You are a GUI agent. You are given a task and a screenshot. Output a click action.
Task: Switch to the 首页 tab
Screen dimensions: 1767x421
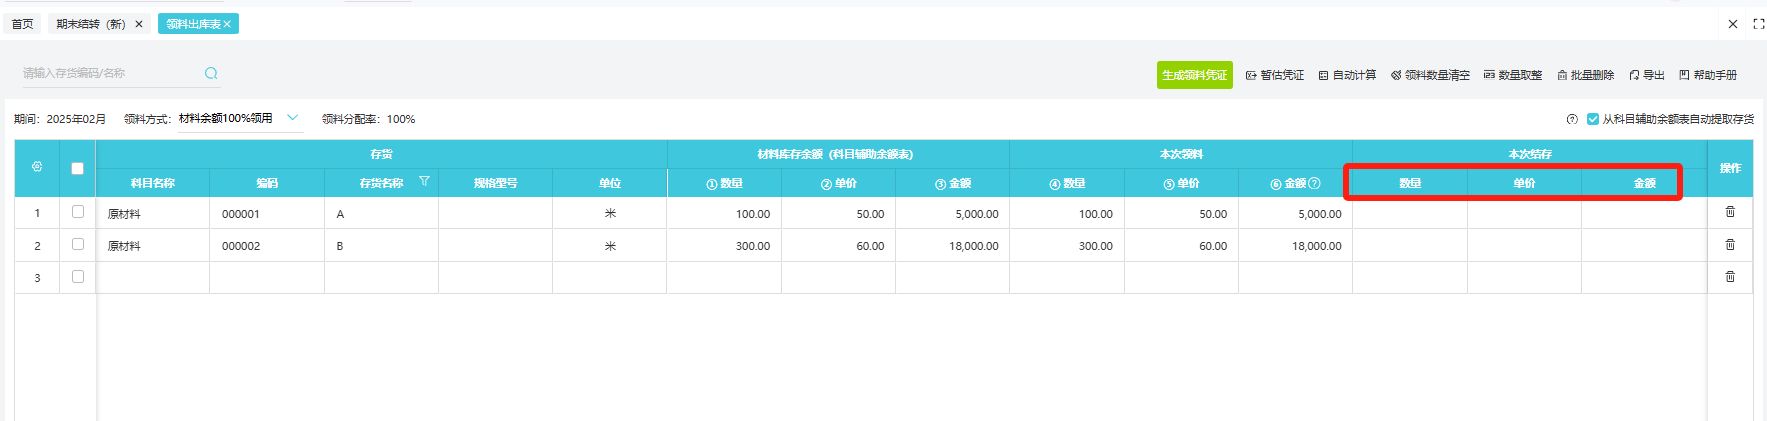click(22, 24)
